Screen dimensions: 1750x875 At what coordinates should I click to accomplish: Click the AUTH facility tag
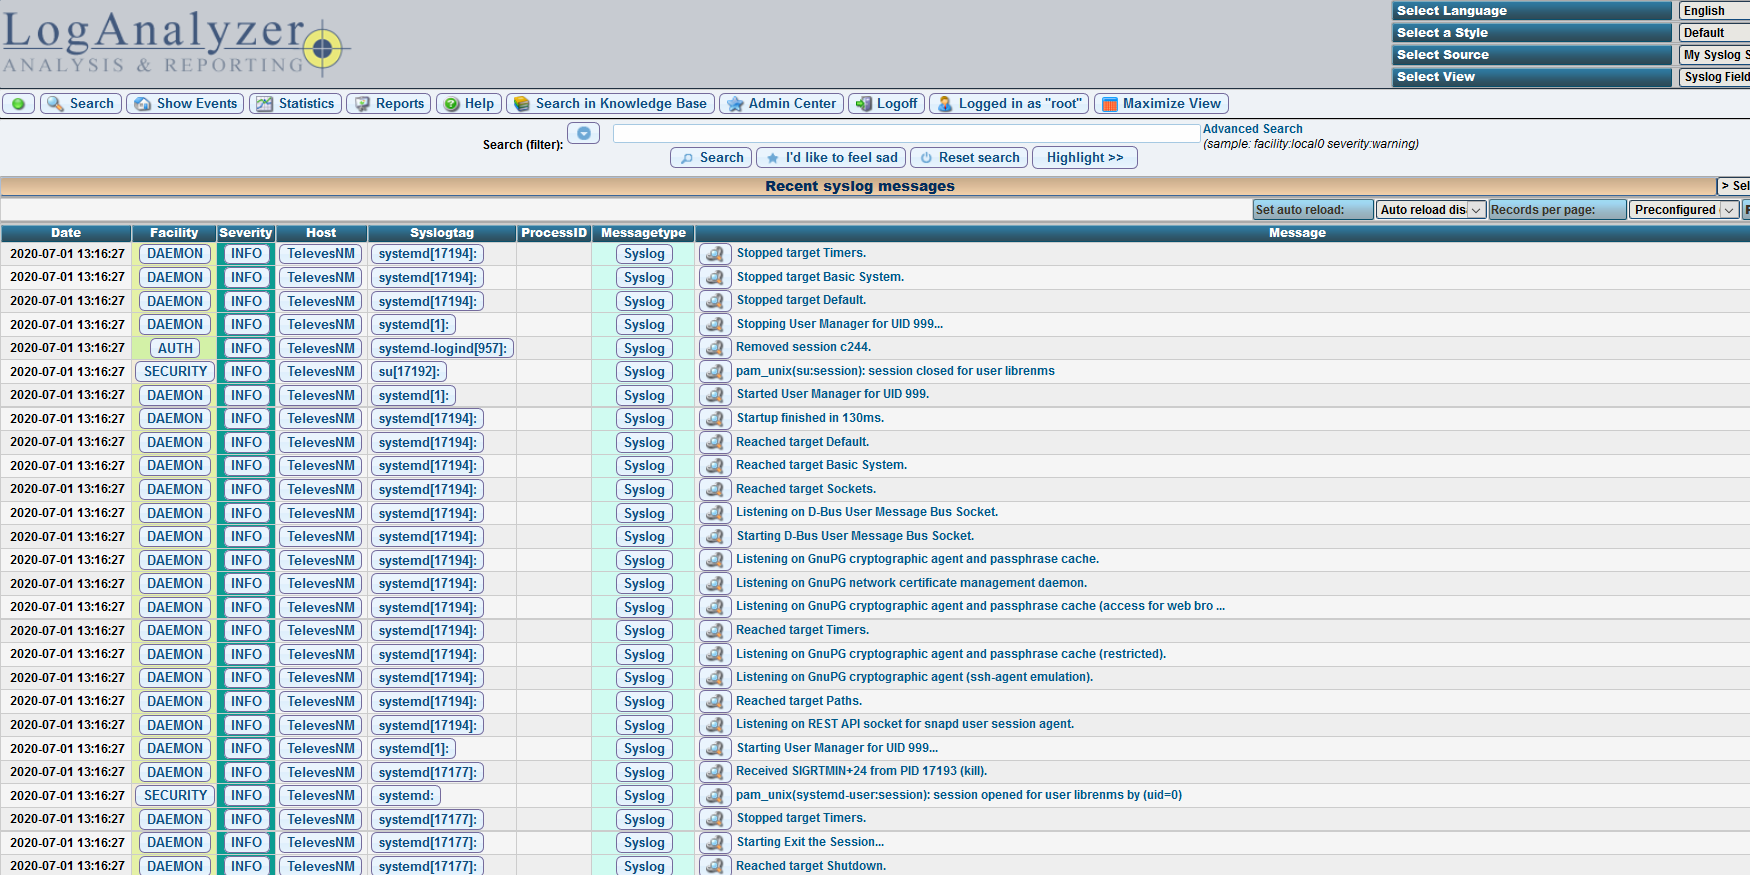coord(175,348)
